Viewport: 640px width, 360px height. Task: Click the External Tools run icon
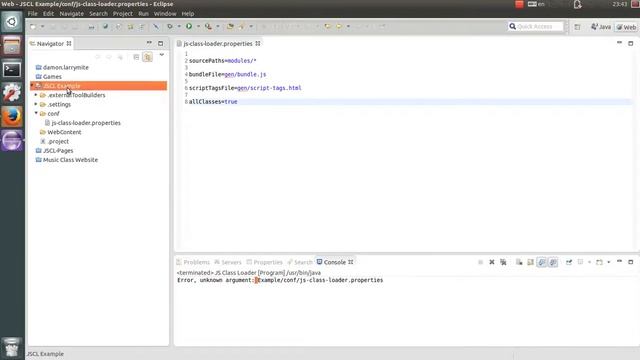pos(209,26)
